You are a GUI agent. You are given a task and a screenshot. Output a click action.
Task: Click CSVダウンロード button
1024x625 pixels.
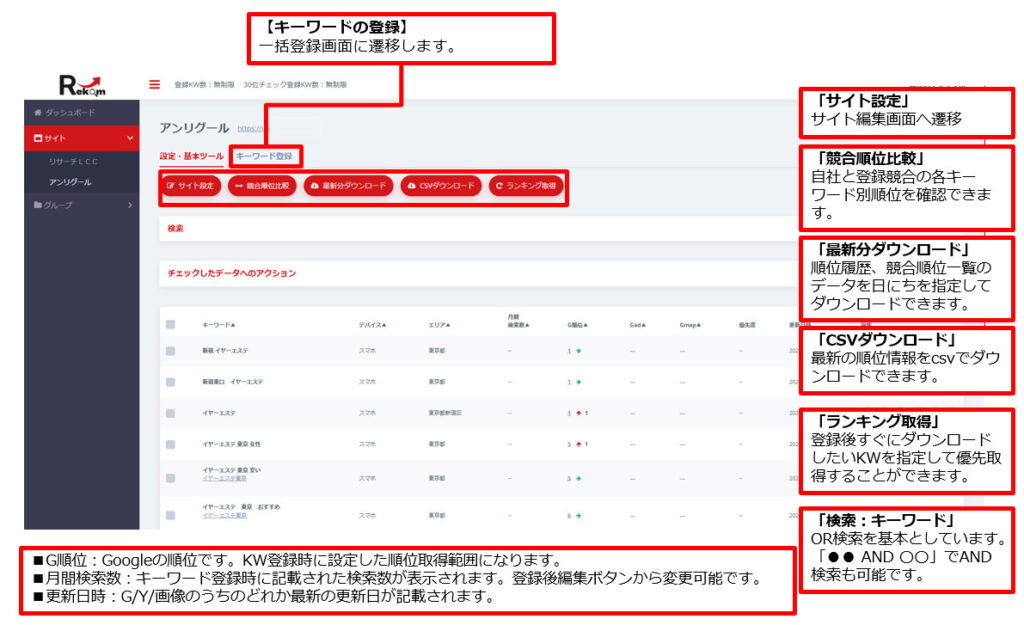tap(441, 186)
